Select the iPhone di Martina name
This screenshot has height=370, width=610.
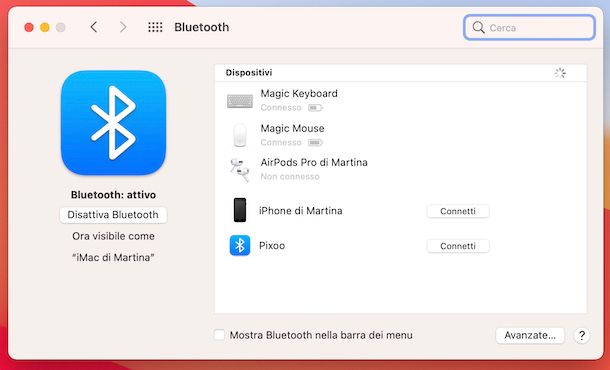pyautogui.click(x=301, y=211)
